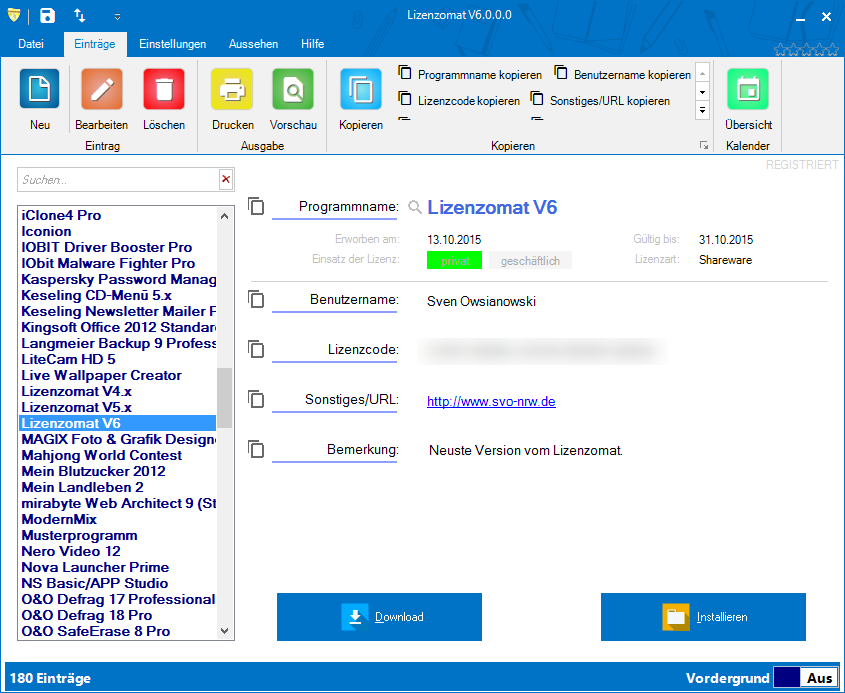Open the Hilfe tab

[x=313, y=44]
